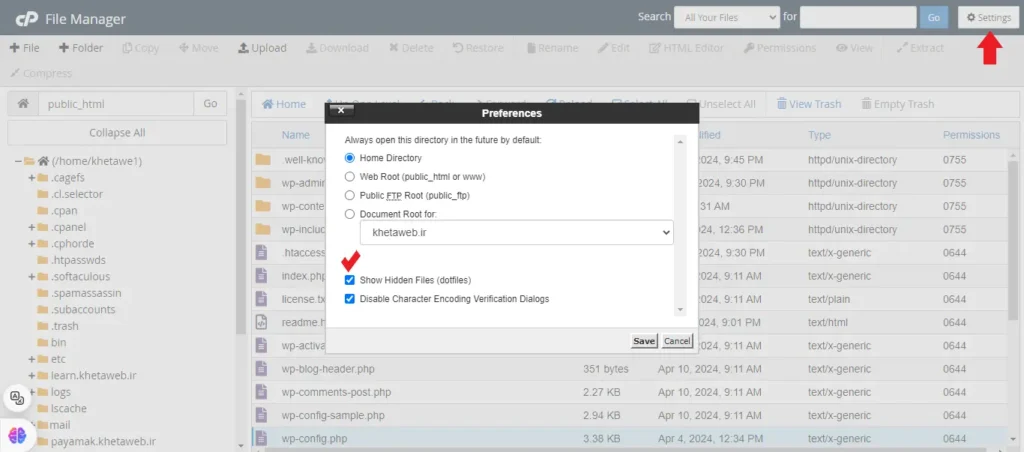The width and height of the screenshot is (1024, 452).
Task: Create a new folder with + Folder
Action: pos(81,48)
